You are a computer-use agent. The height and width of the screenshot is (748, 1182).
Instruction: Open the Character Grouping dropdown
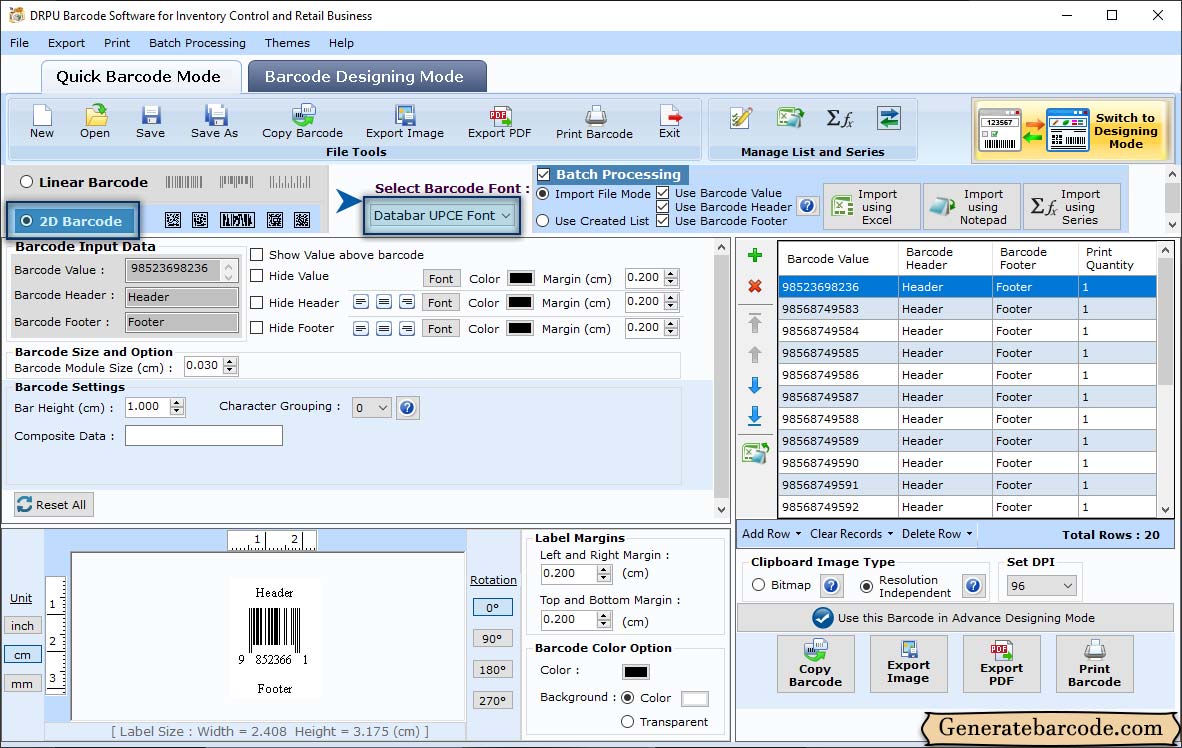pos(371,408)
